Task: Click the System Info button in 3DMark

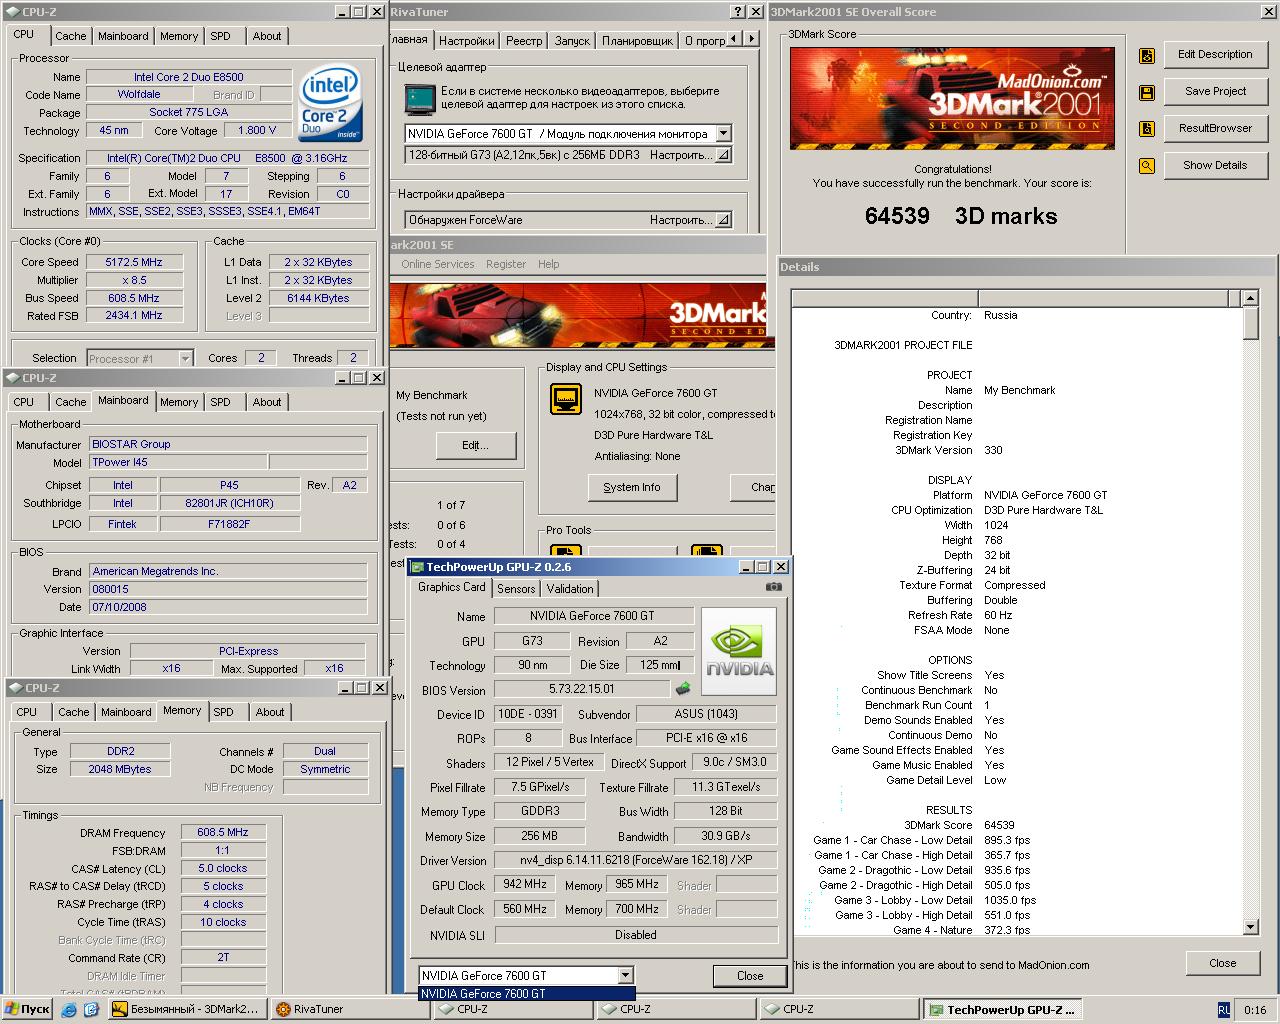Action: click(632, 487)
